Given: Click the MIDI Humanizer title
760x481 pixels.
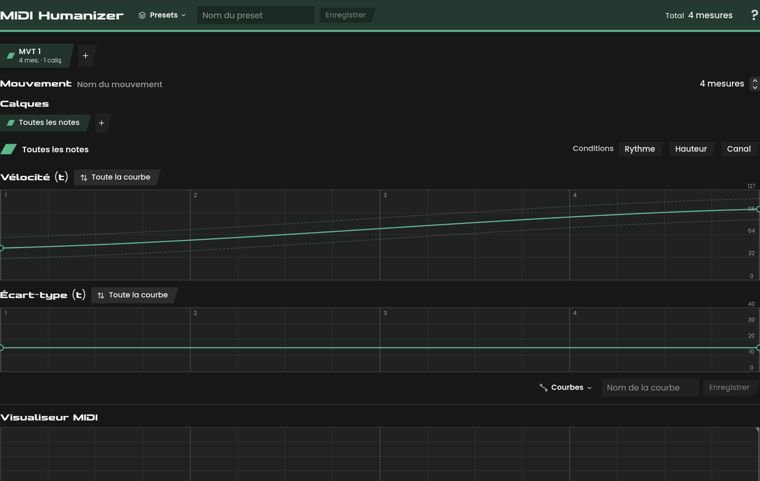Looking at the screenshot, I should [x=62, y=16].
